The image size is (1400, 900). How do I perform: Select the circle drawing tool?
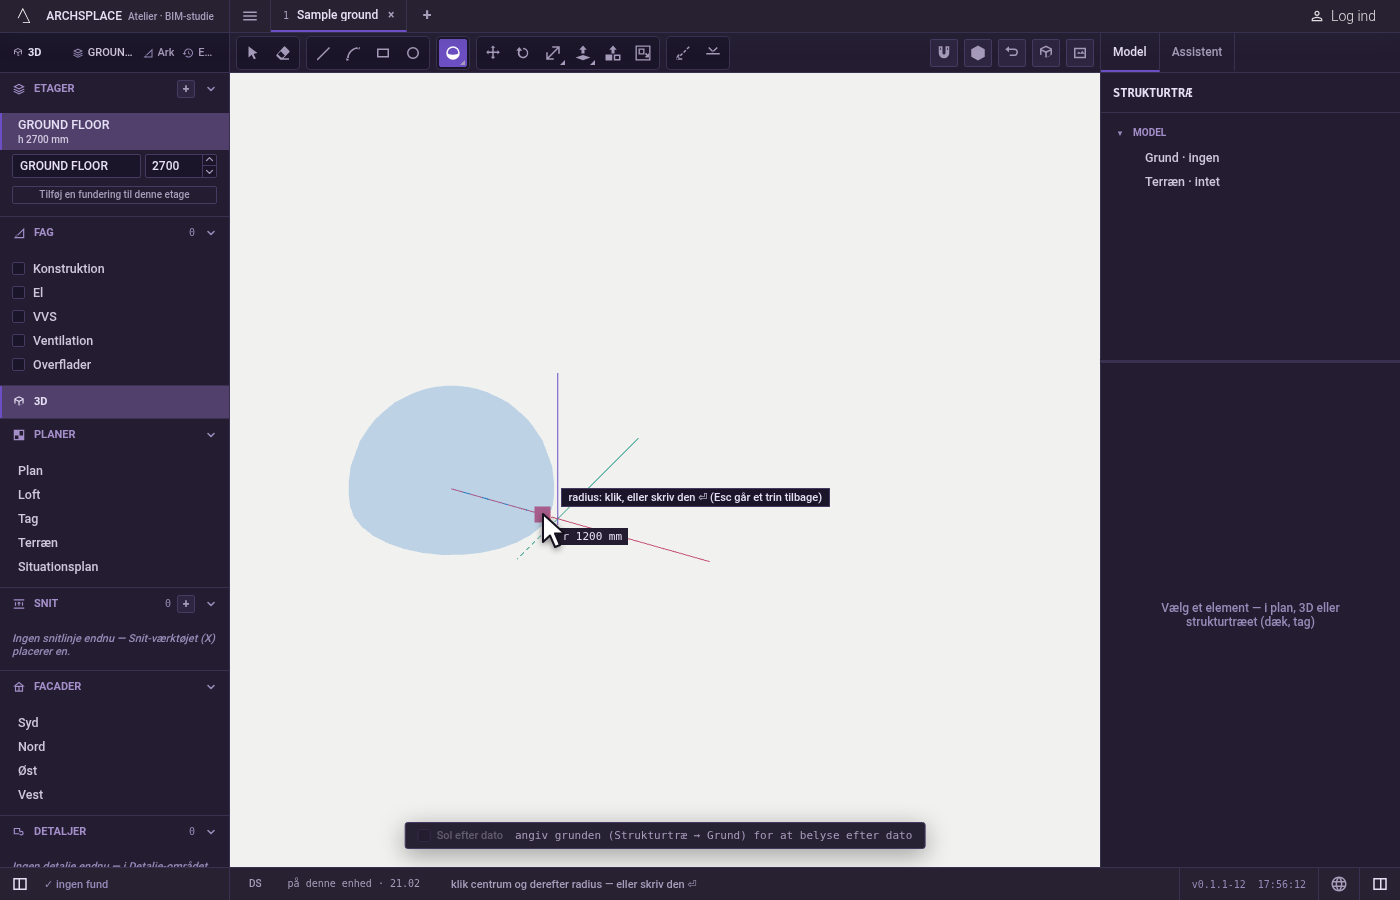(x=413, y=53)
